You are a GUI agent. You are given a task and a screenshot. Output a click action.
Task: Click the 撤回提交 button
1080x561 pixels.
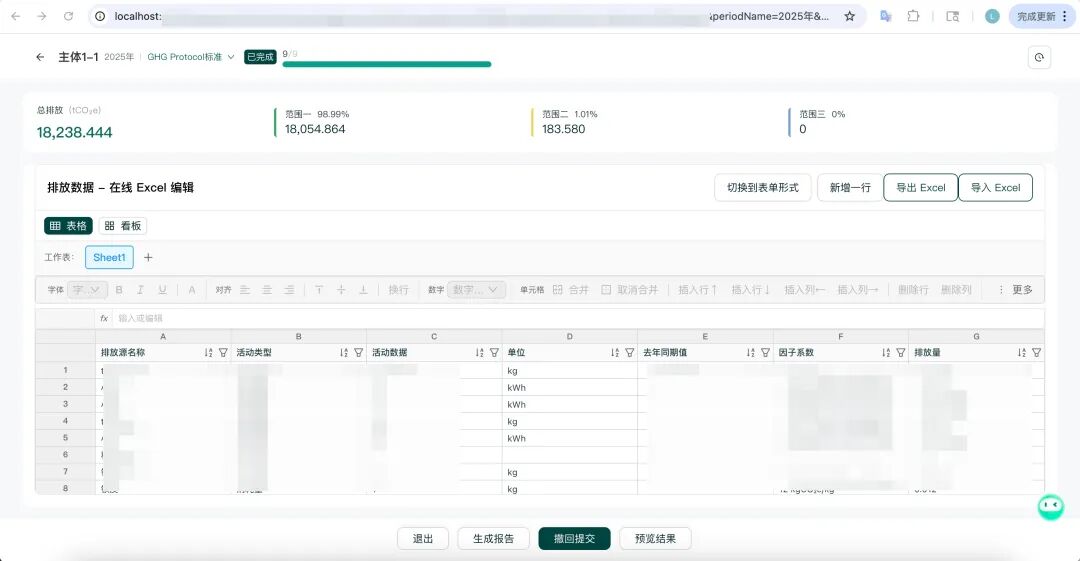574,538
